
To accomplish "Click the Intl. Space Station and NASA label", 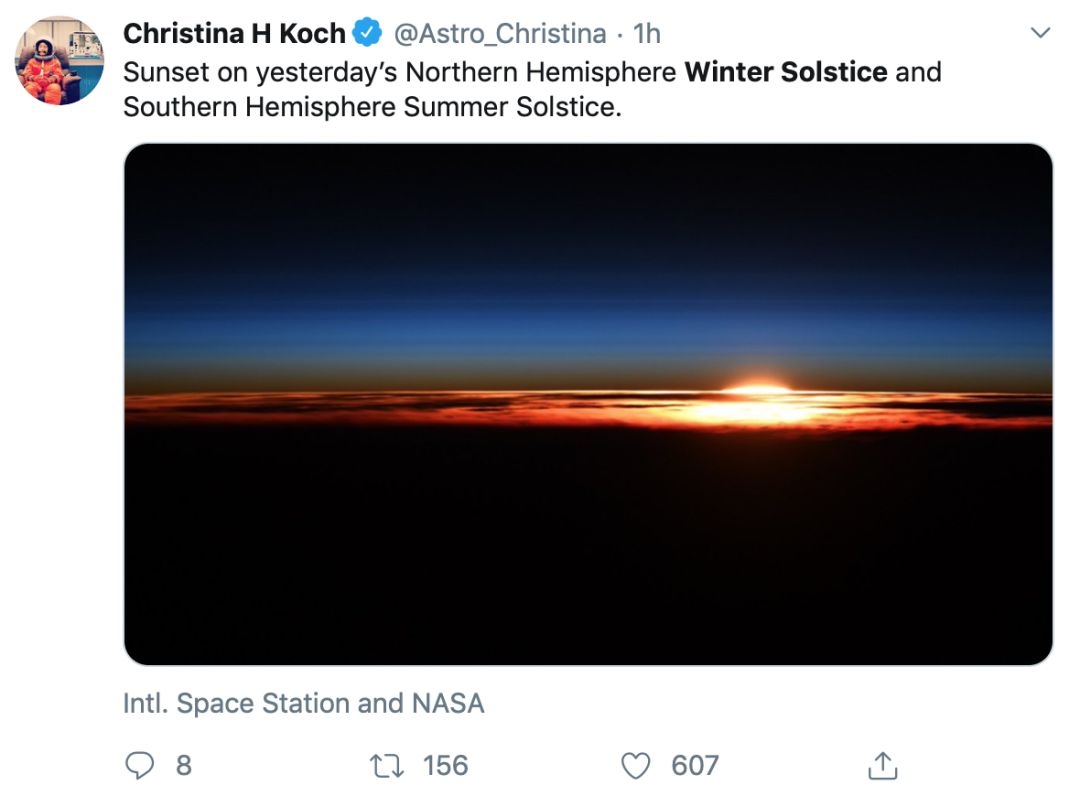I will [303, 703].
